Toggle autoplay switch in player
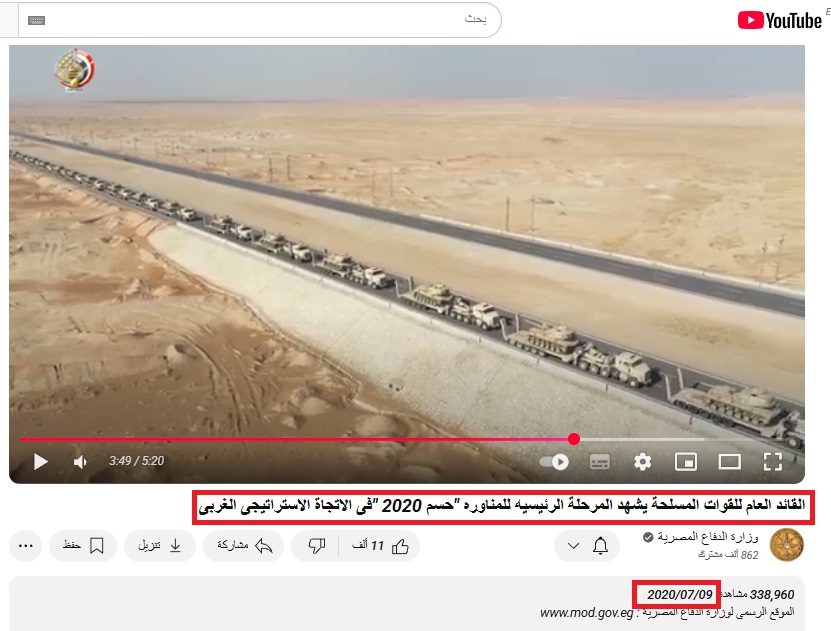Screen dimensions: 831x631 point(554,461)
